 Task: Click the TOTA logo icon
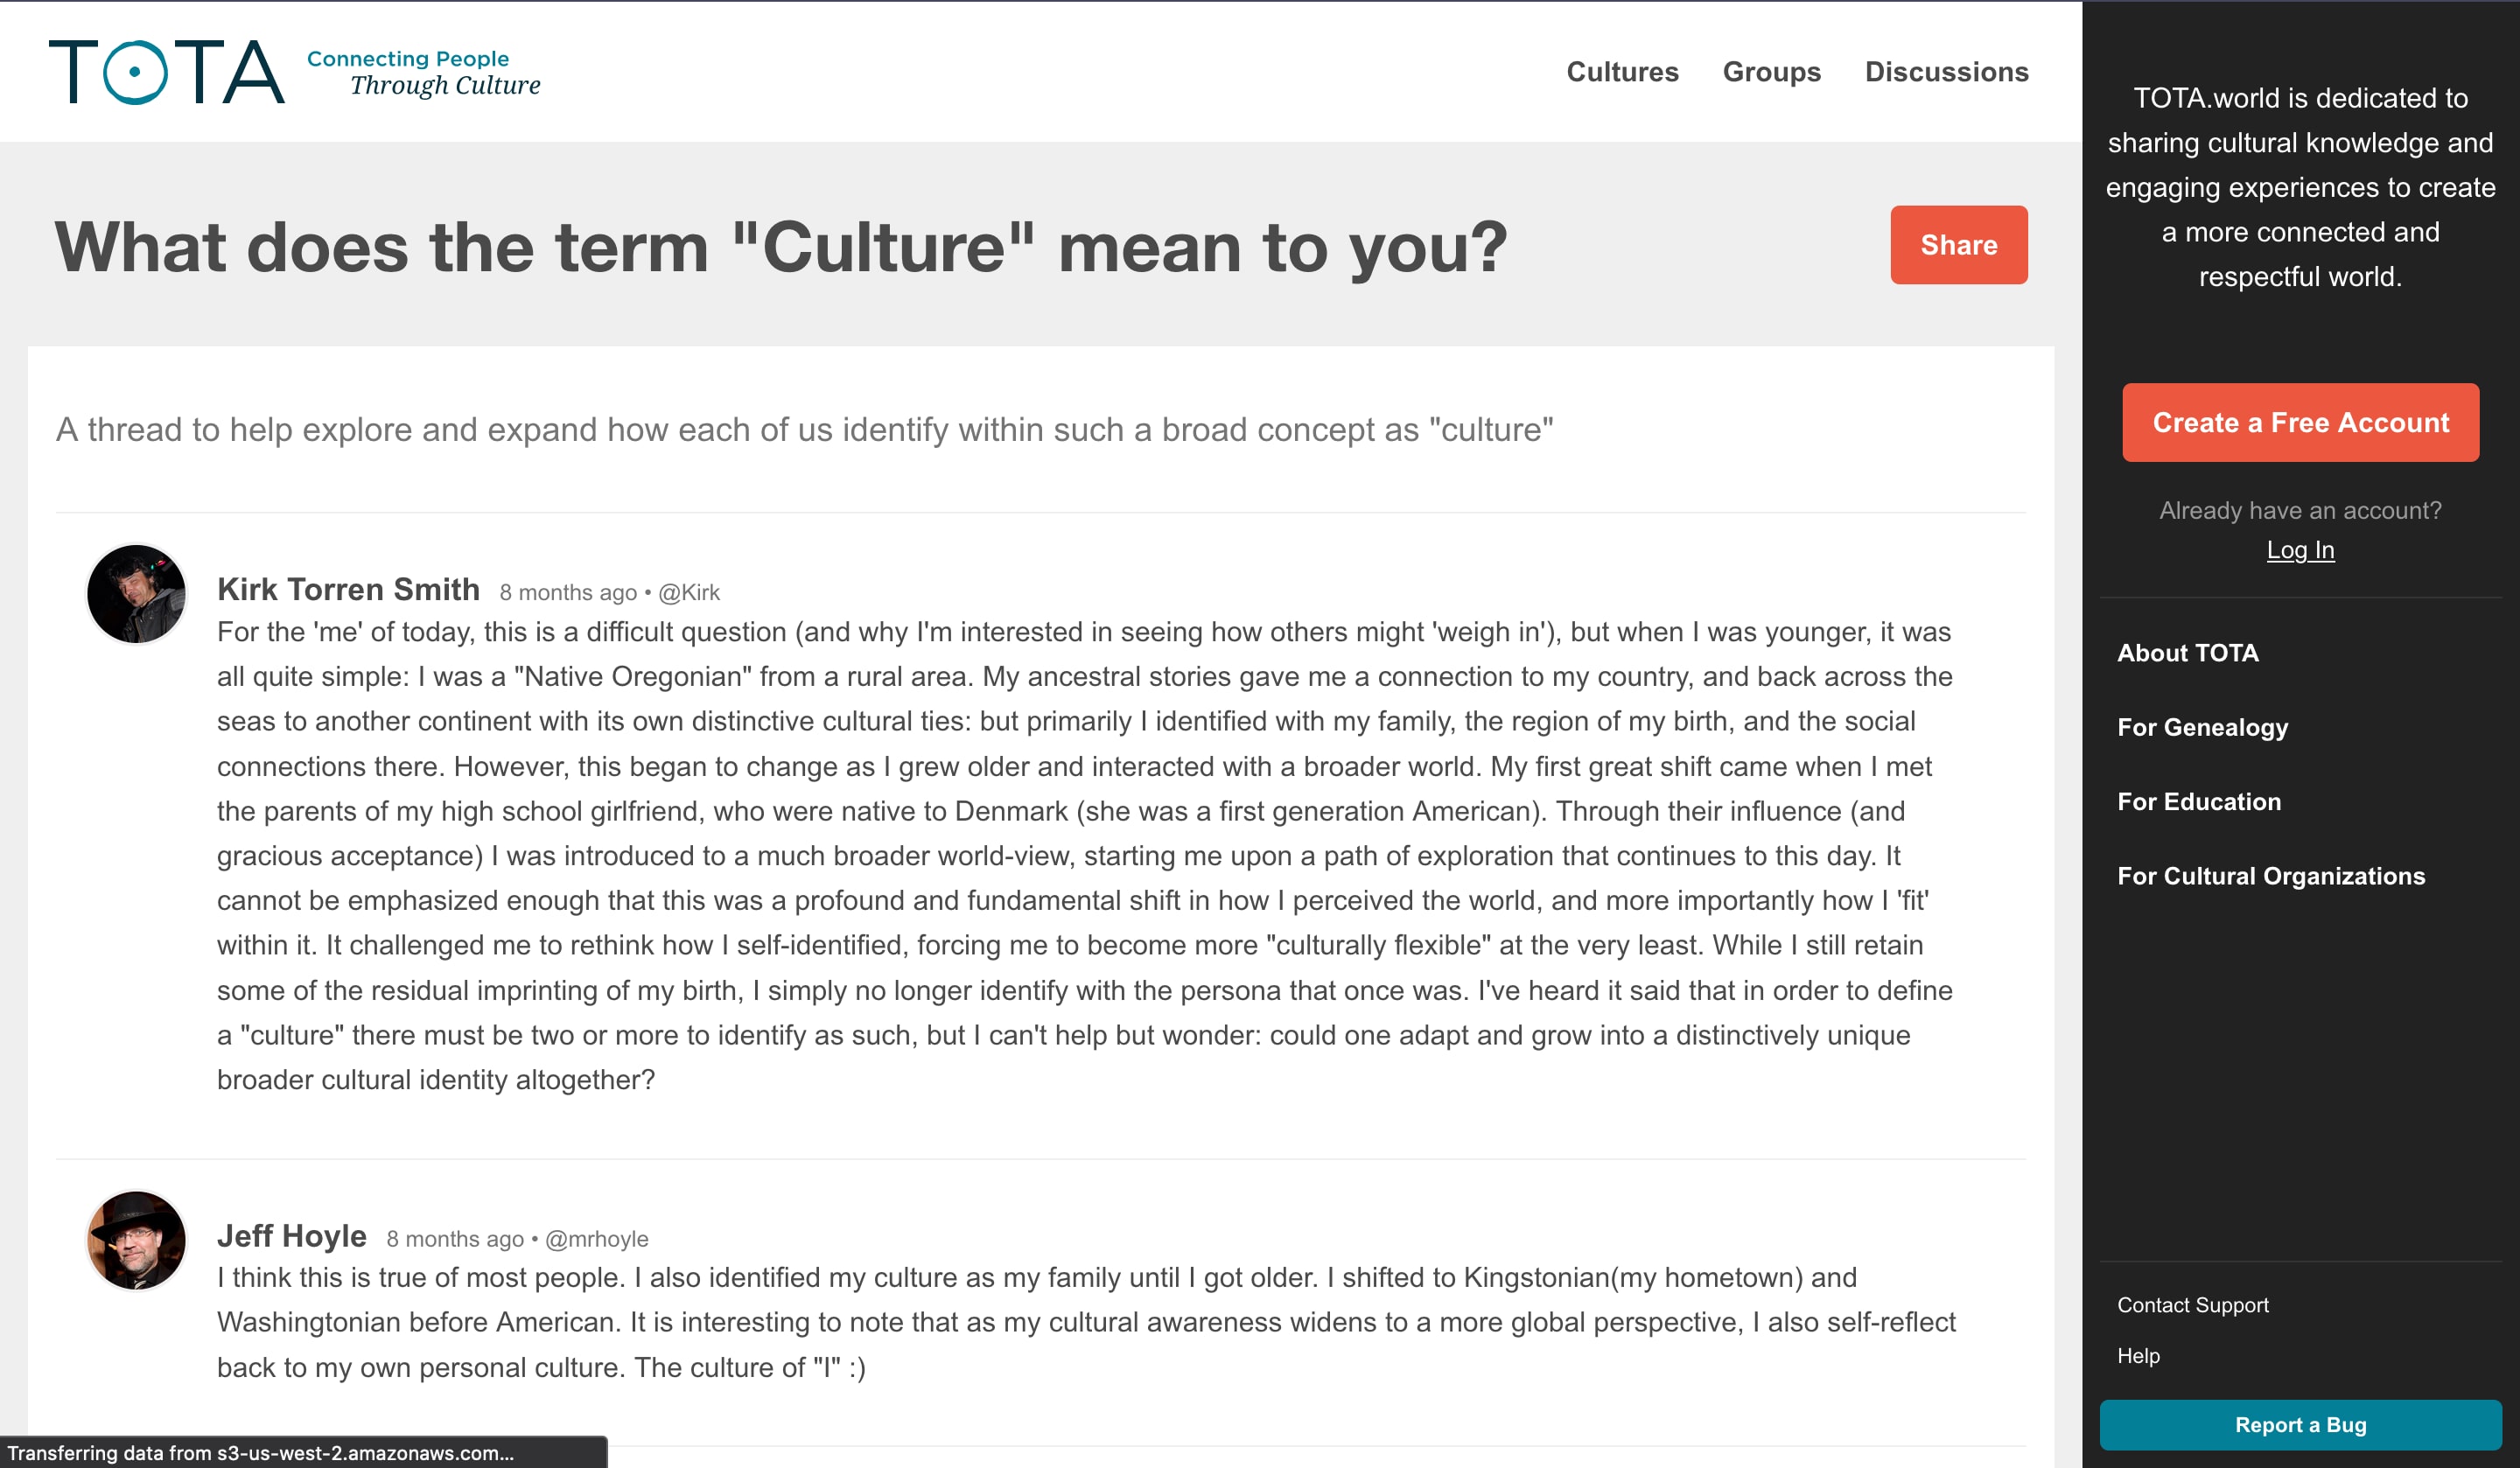[167, 72]
